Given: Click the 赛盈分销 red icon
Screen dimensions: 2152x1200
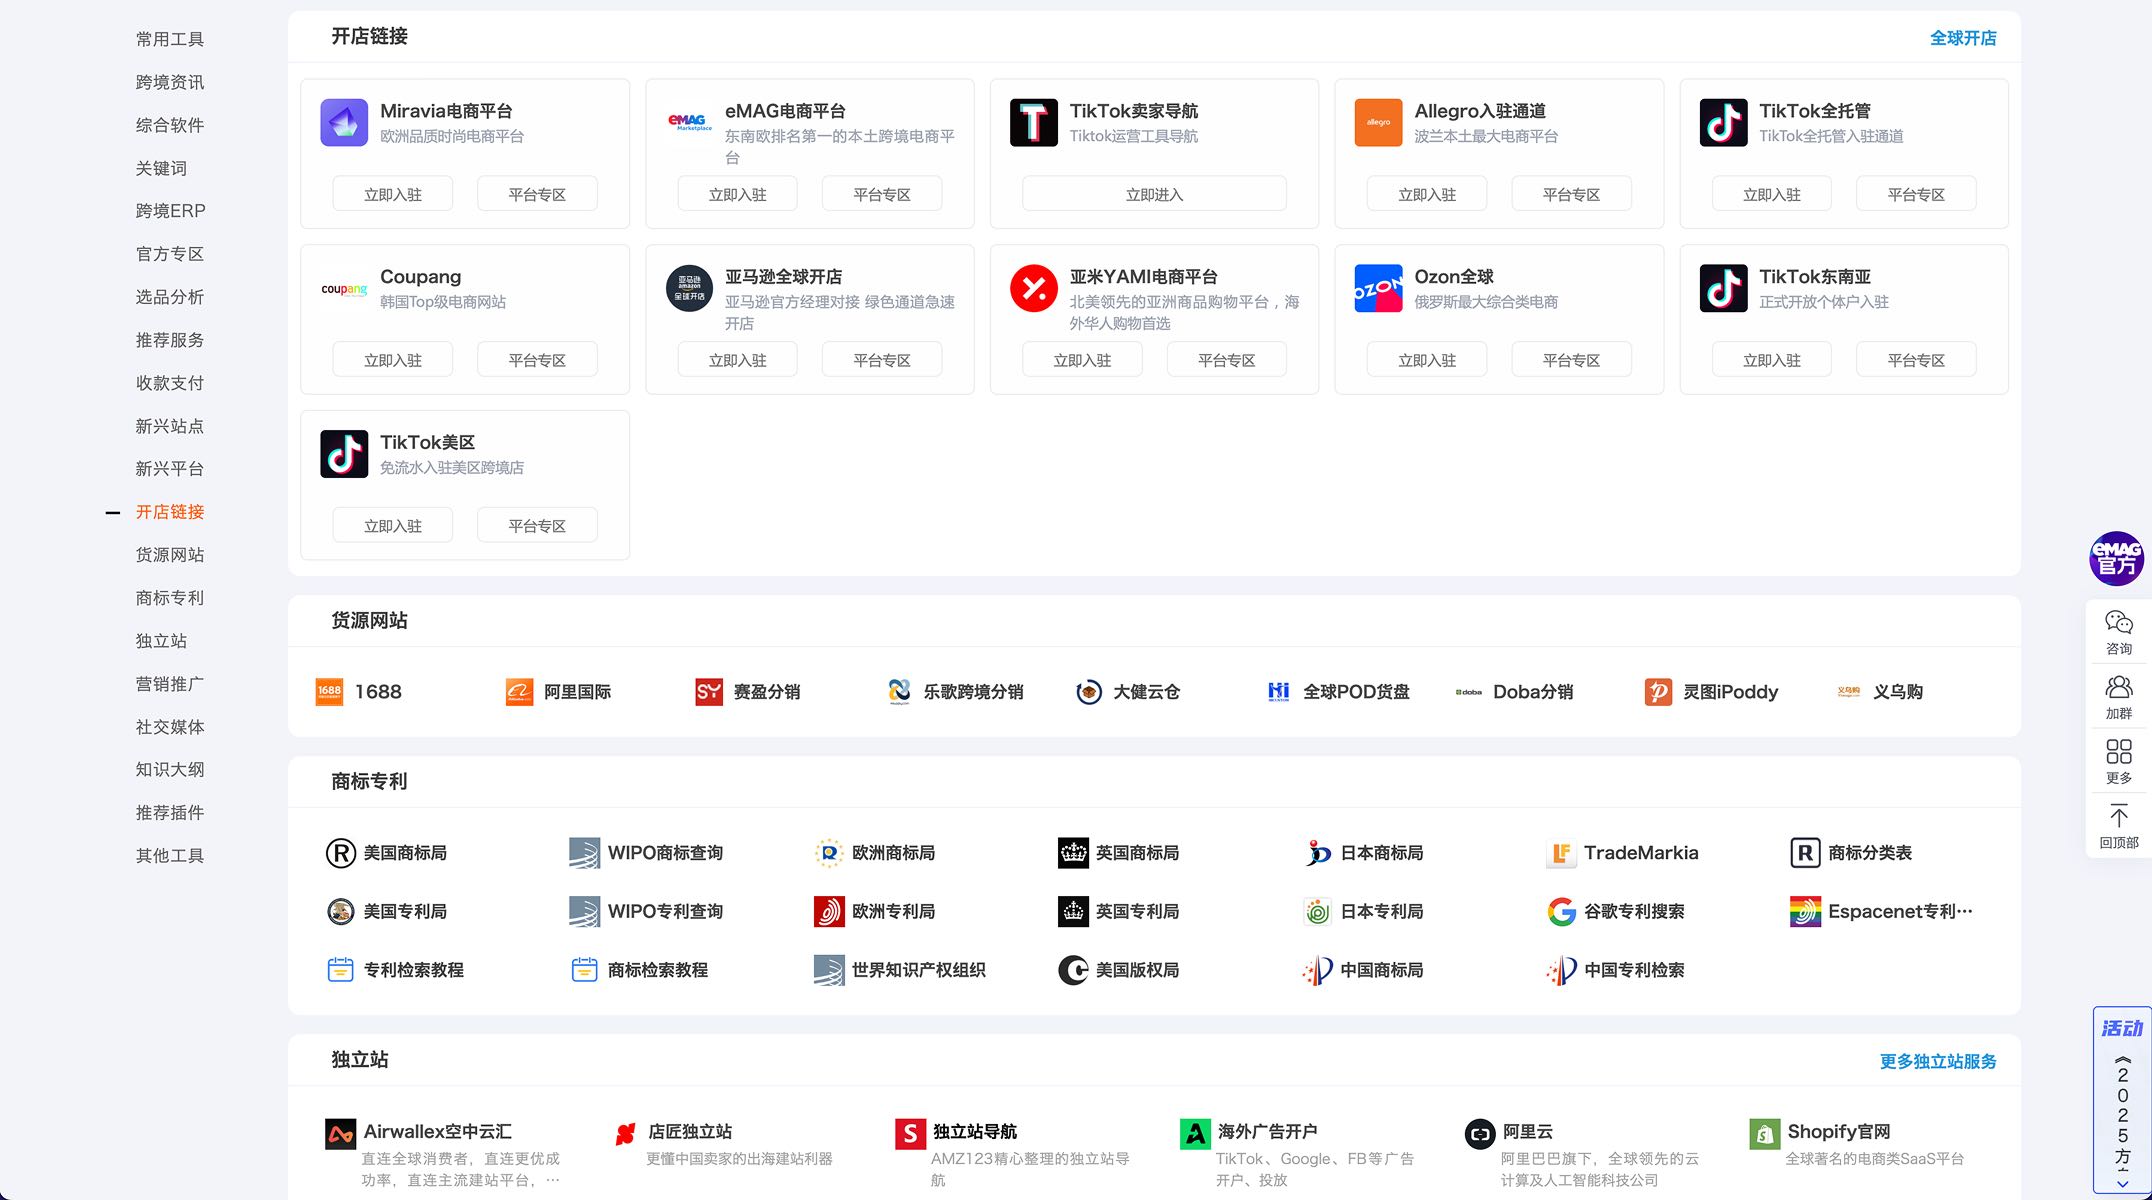Looking at the screenshot, I should click(x=709, y=692).
